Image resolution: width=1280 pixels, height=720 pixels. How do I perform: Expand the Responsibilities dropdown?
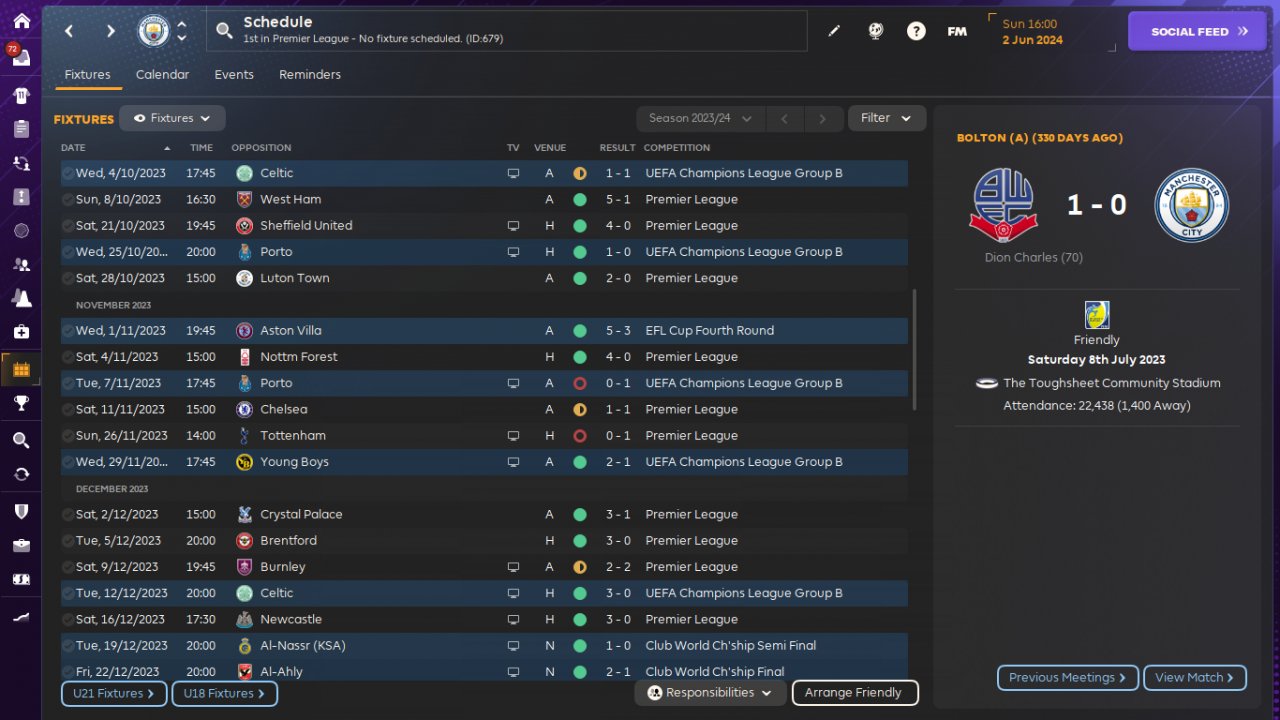(x=710, y=692)
